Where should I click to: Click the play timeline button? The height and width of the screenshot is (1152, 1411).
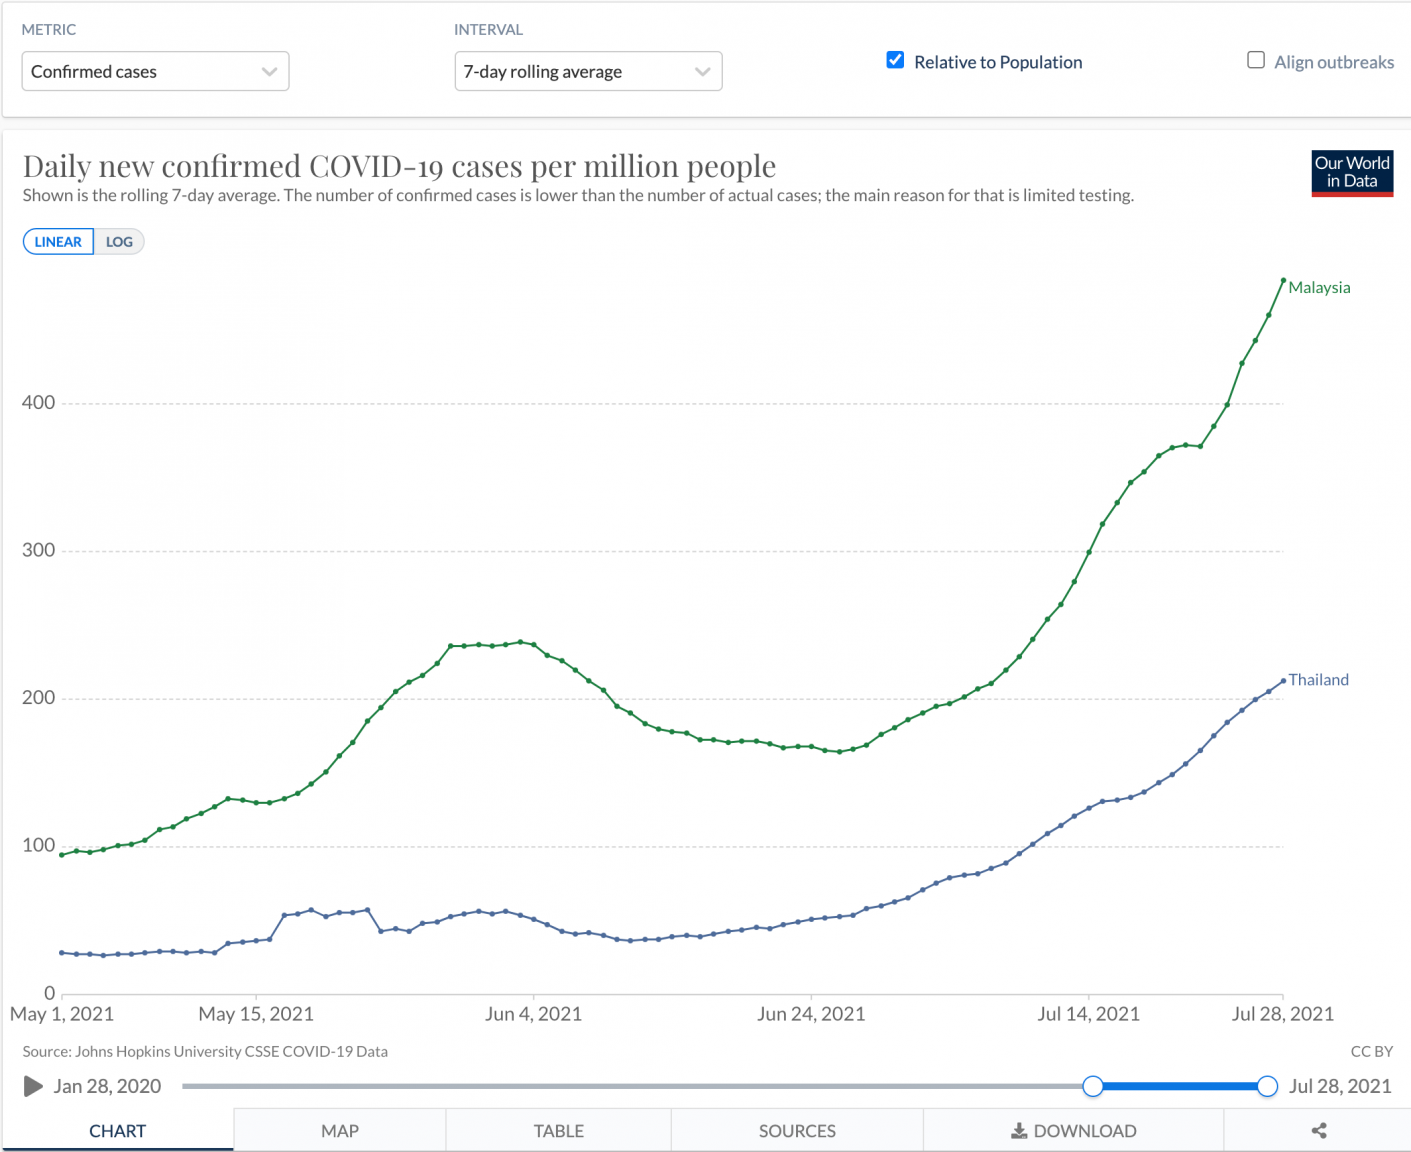(33, 1086)
